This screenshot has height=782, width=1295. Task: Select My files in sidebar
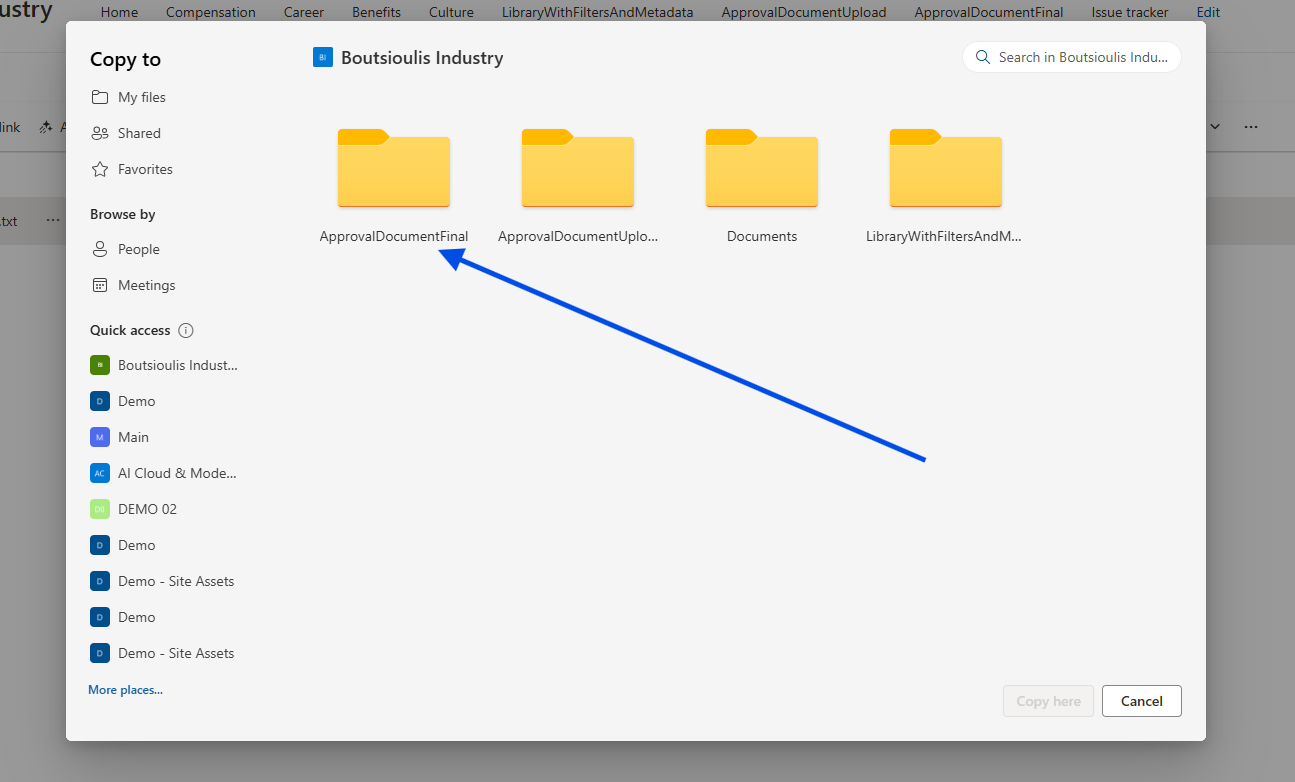pos(141,97)
